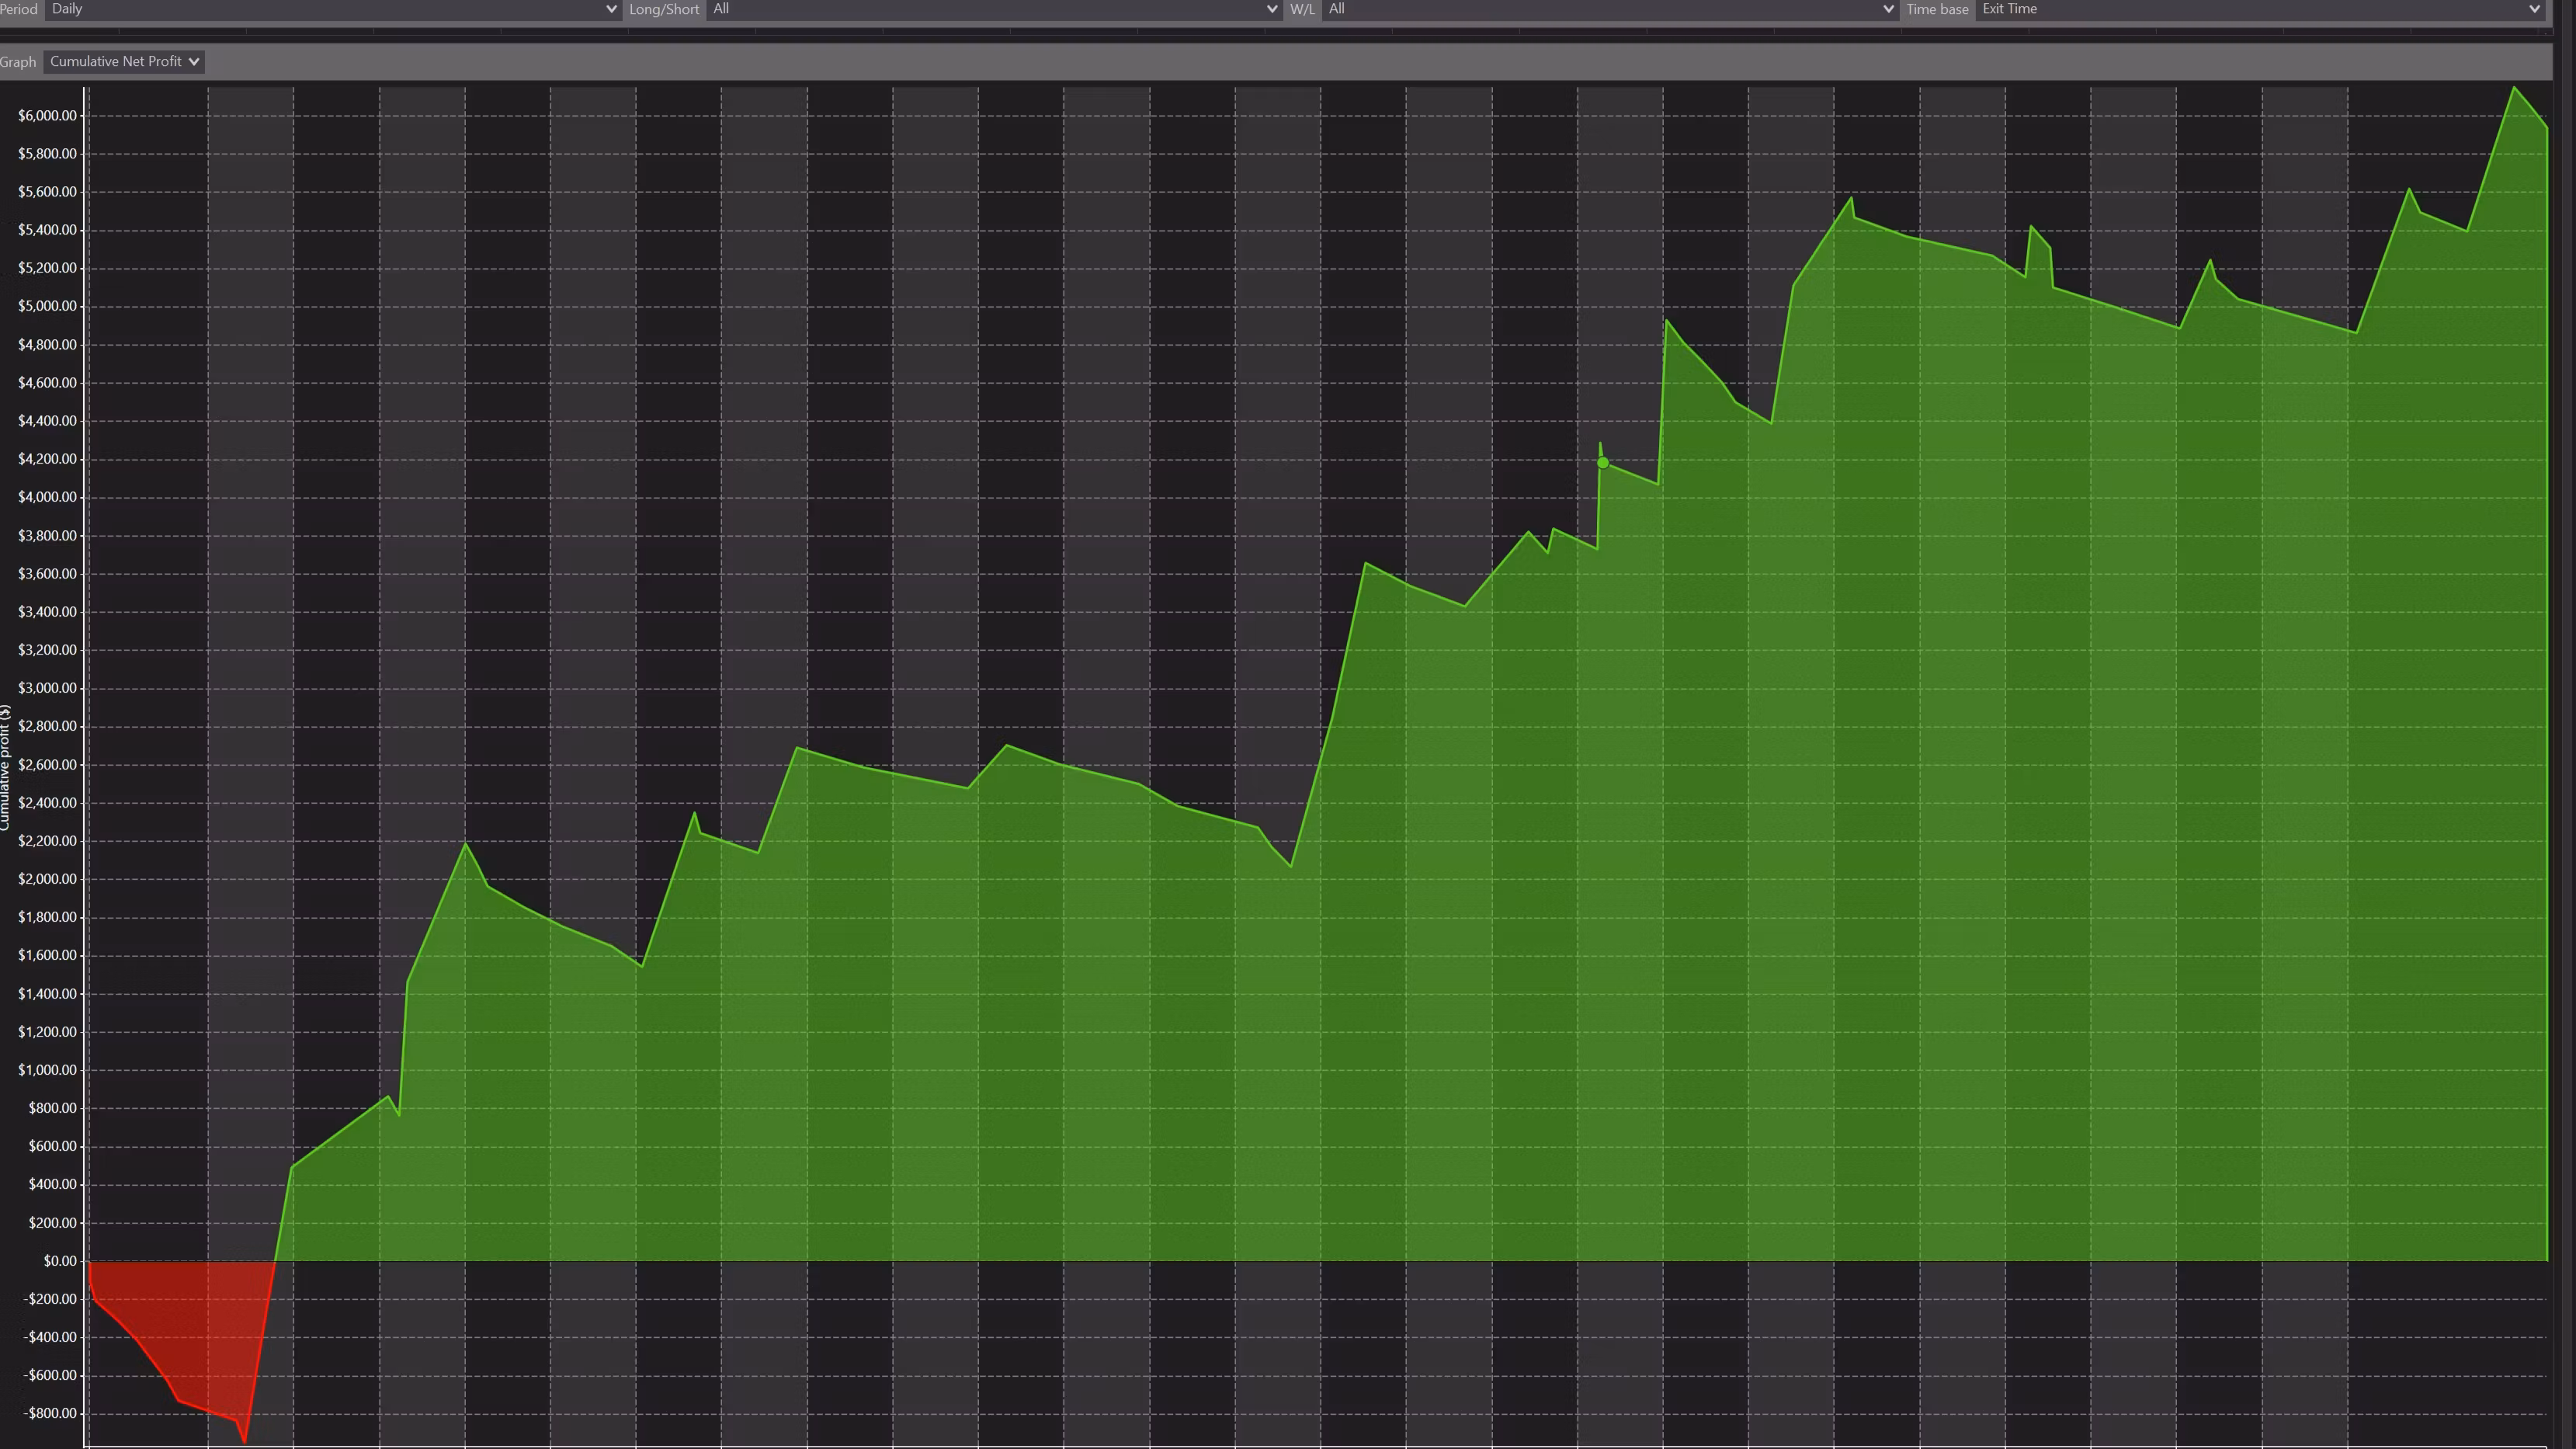Click the $6,000.00 y-axis label
2576x1449 pixels.
click(x=47, y=116)
